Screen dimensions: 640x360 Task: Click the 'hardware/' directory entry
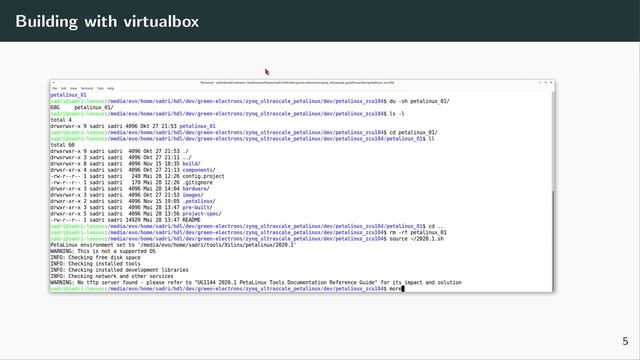(x=196, y=189)
